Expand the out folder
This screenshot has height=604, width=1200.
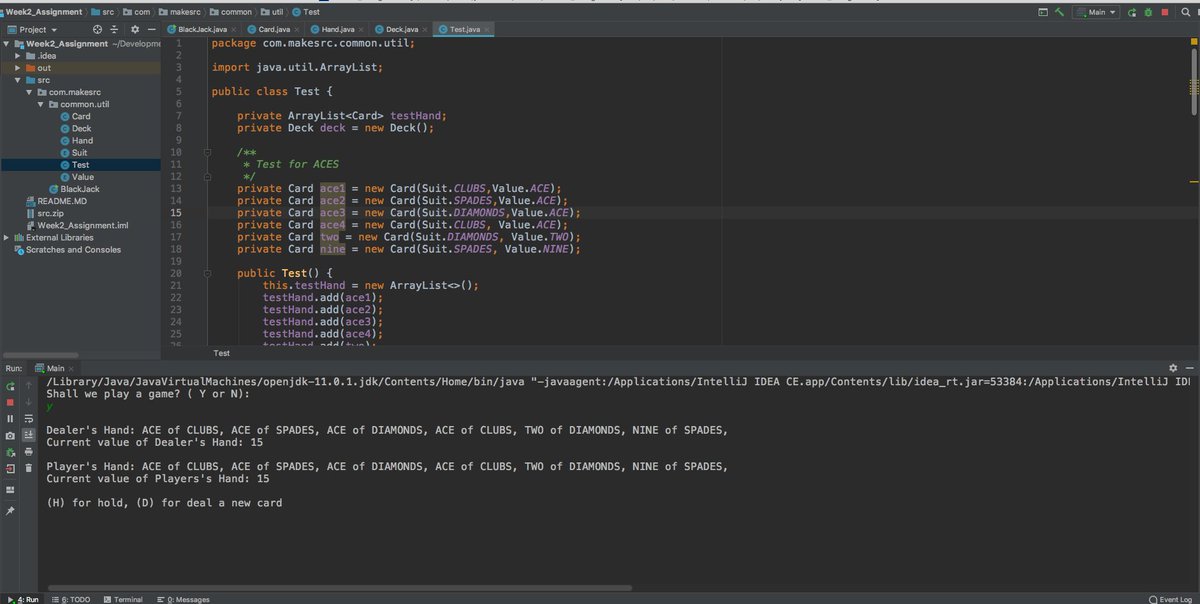click(x=18, y=68)
